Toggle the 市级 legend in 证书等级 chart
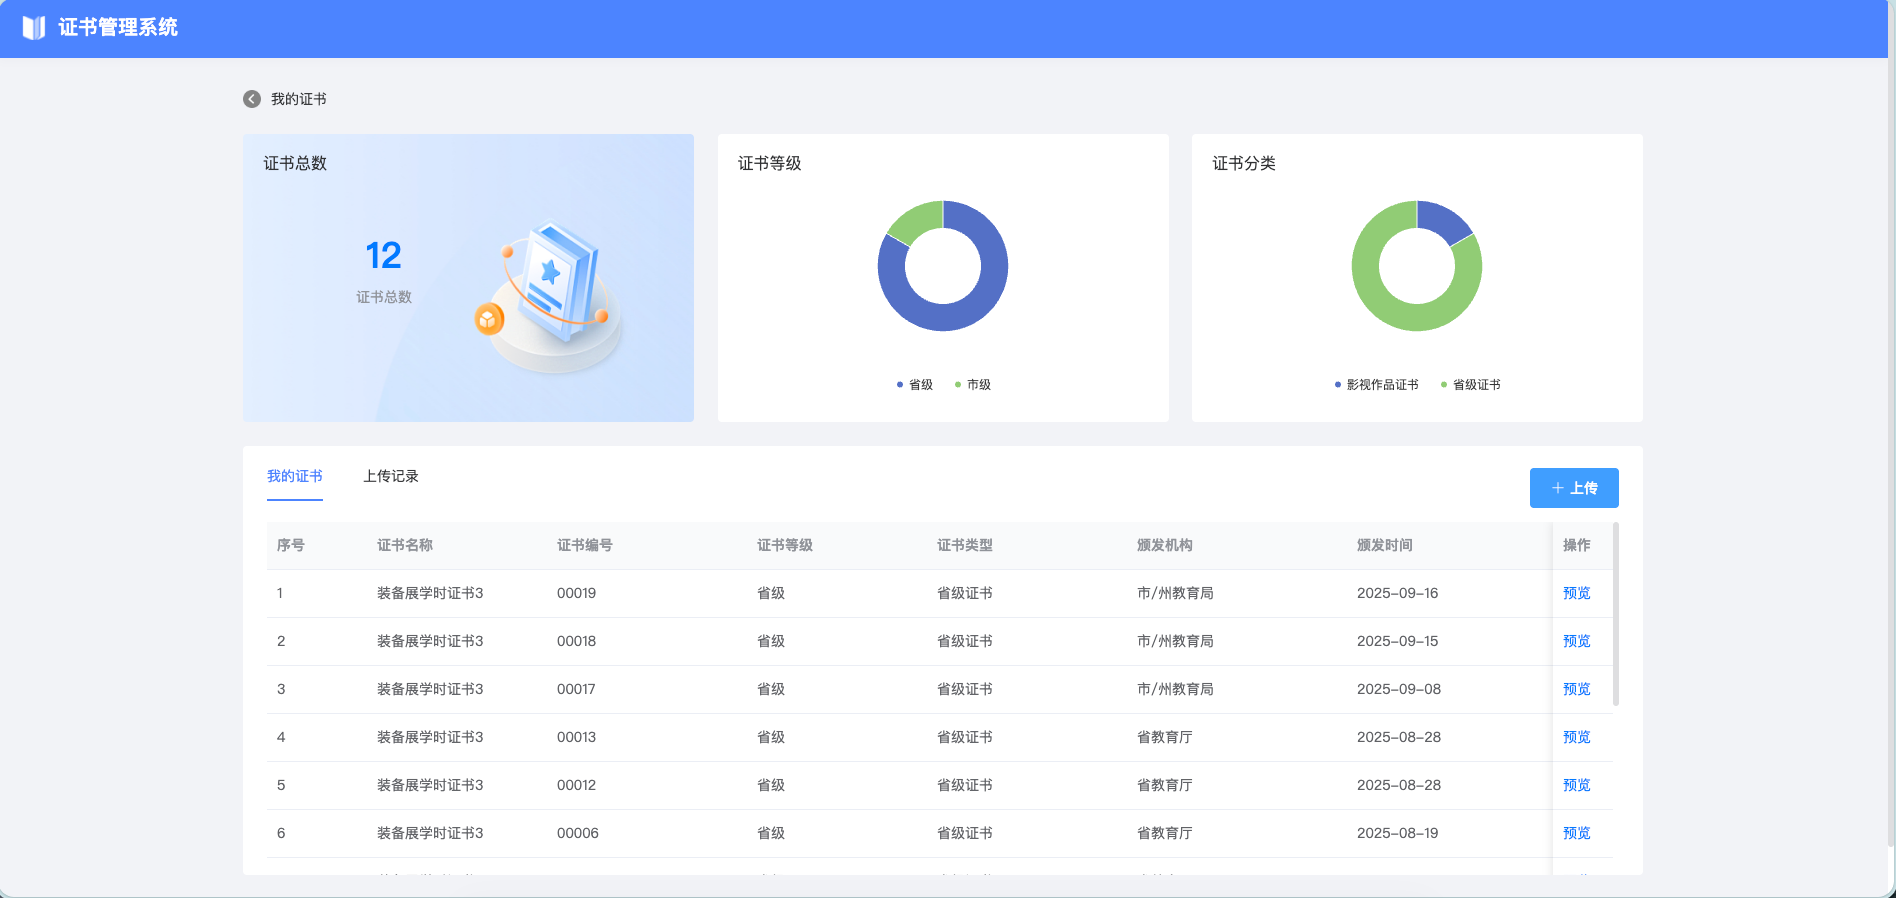Image resolution: width=1896 pixels, height=898 pixels. coord(973,385)
